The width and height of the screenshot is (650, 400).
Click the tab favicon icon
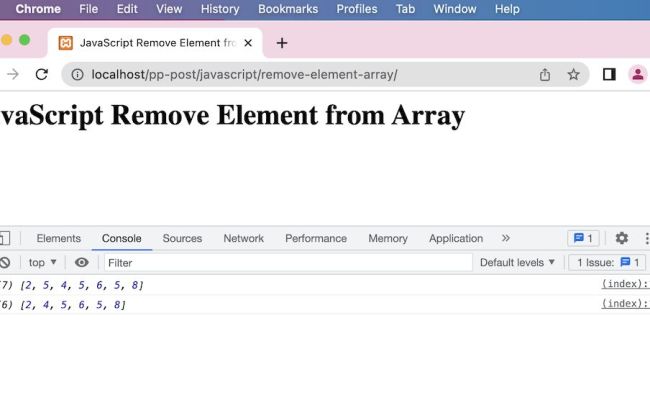point(65,43)
